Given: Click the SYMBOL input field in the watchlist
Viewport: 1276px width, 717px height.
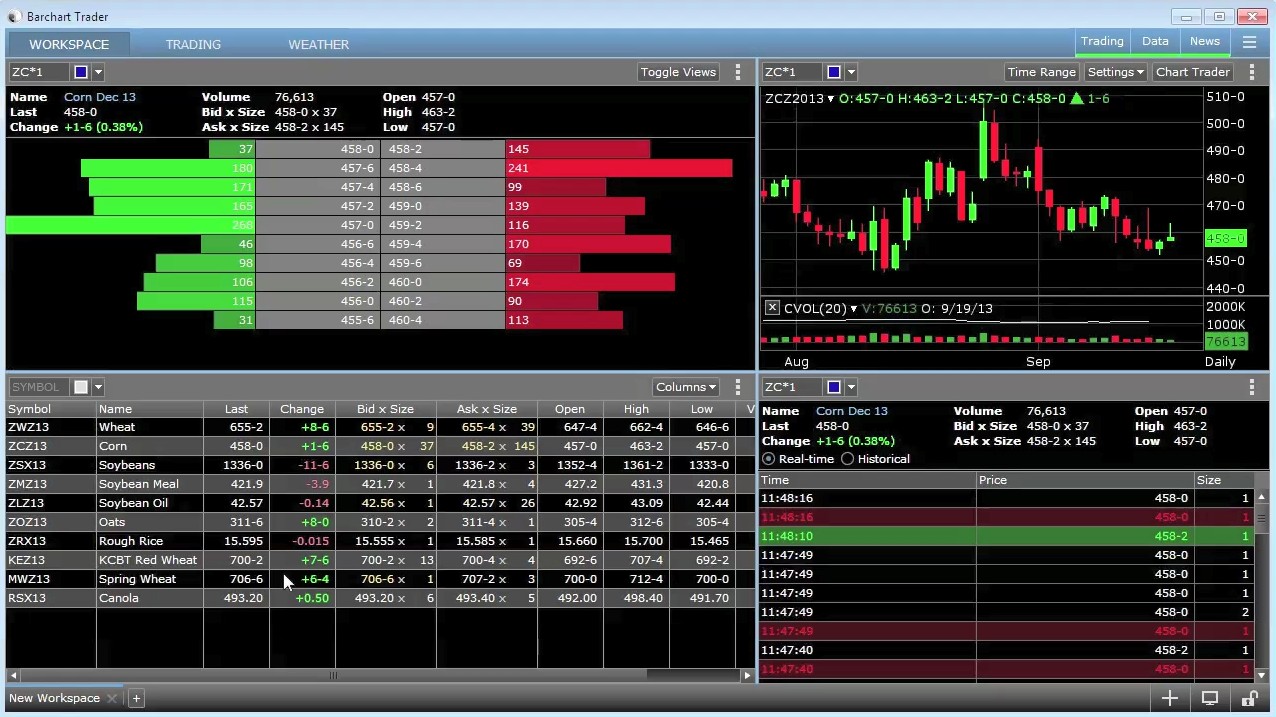Looking at the screenshot, I should tap(39, 387).
